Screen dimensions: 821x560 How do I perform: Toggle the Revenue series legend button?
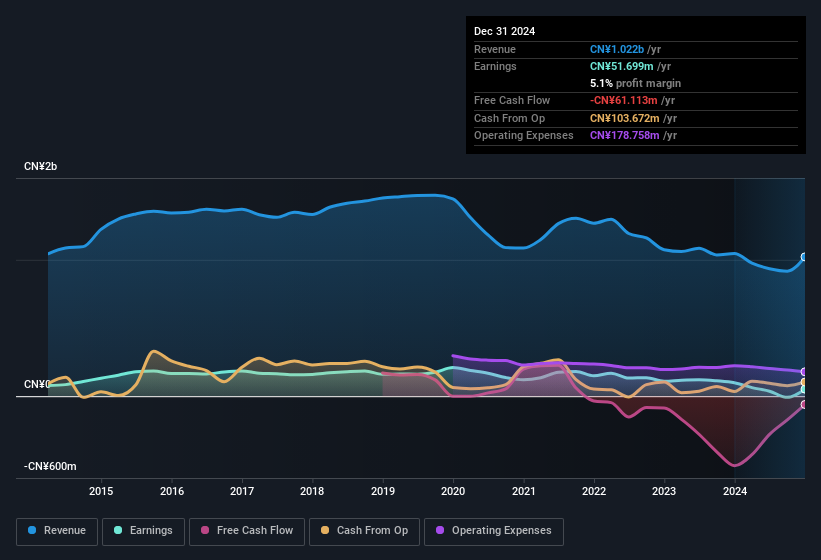(x=57, y=531)
